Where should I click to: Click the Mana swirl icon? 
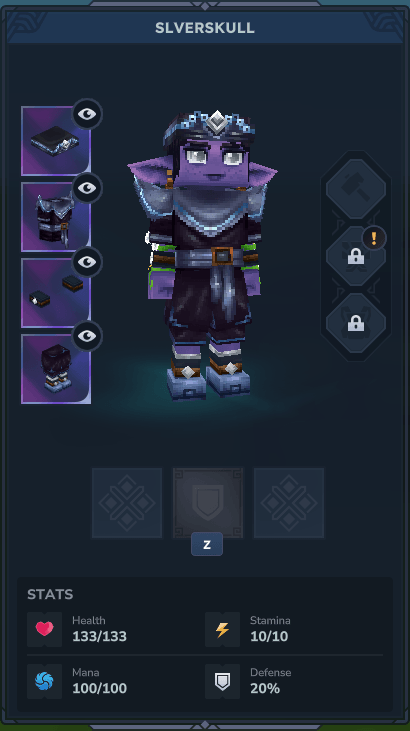click(44, 682)
